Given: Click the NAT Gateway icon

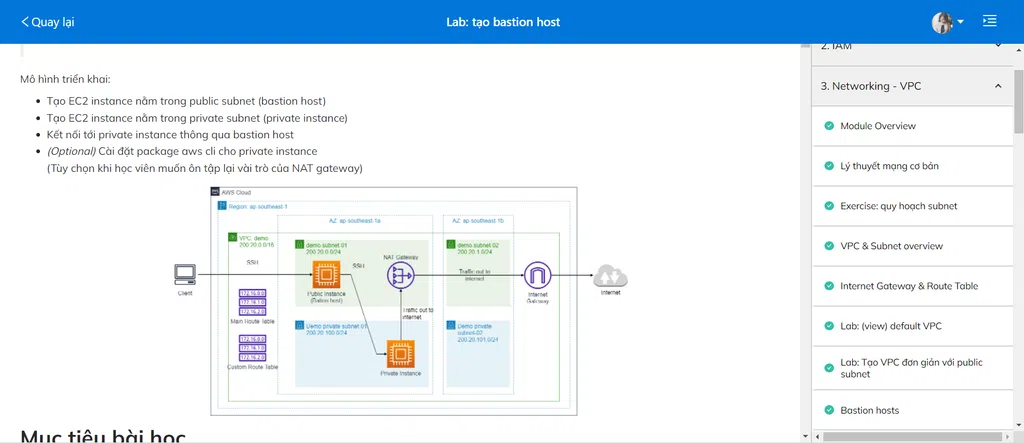Looking at the screenshot, I should click(x=400, y=275).
